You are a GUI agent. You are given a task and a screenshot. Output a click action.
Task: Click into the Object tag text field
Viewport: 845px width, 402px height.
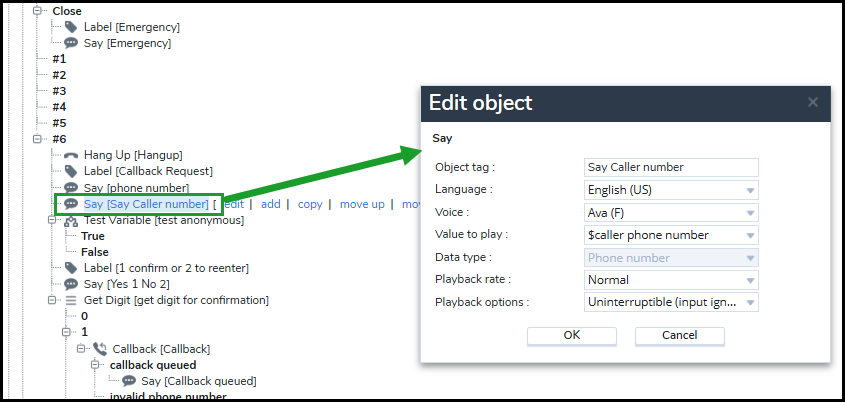click(x=671, y=167)
